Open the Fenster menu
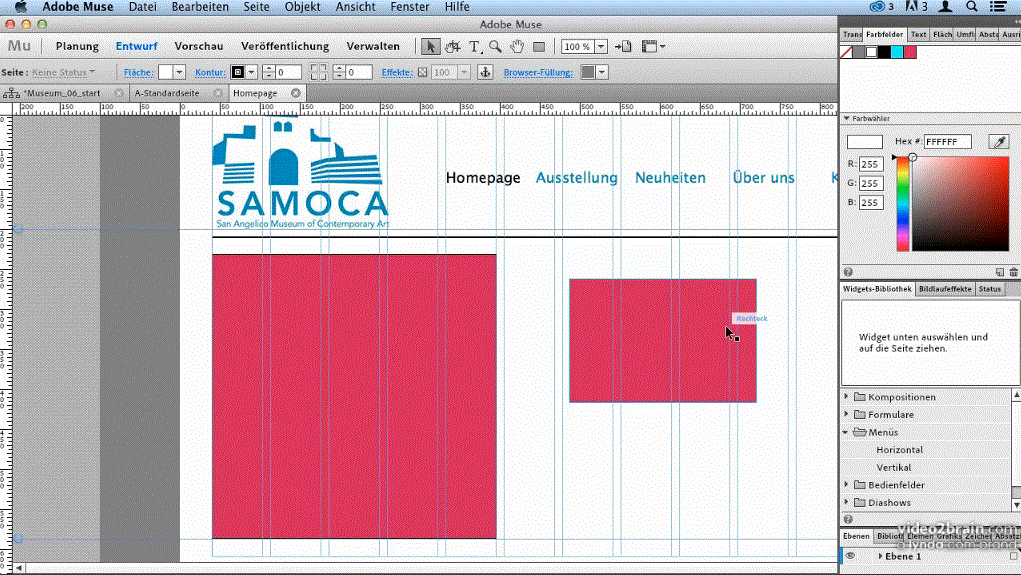This screenshot has height=575, width=1021. (410, 7)
